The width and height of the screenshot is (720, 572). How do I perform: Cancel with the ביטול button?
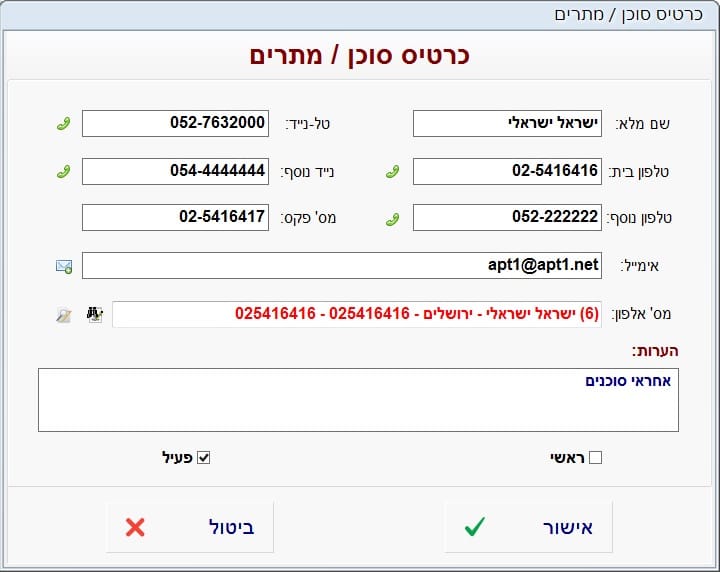[189, 527]
